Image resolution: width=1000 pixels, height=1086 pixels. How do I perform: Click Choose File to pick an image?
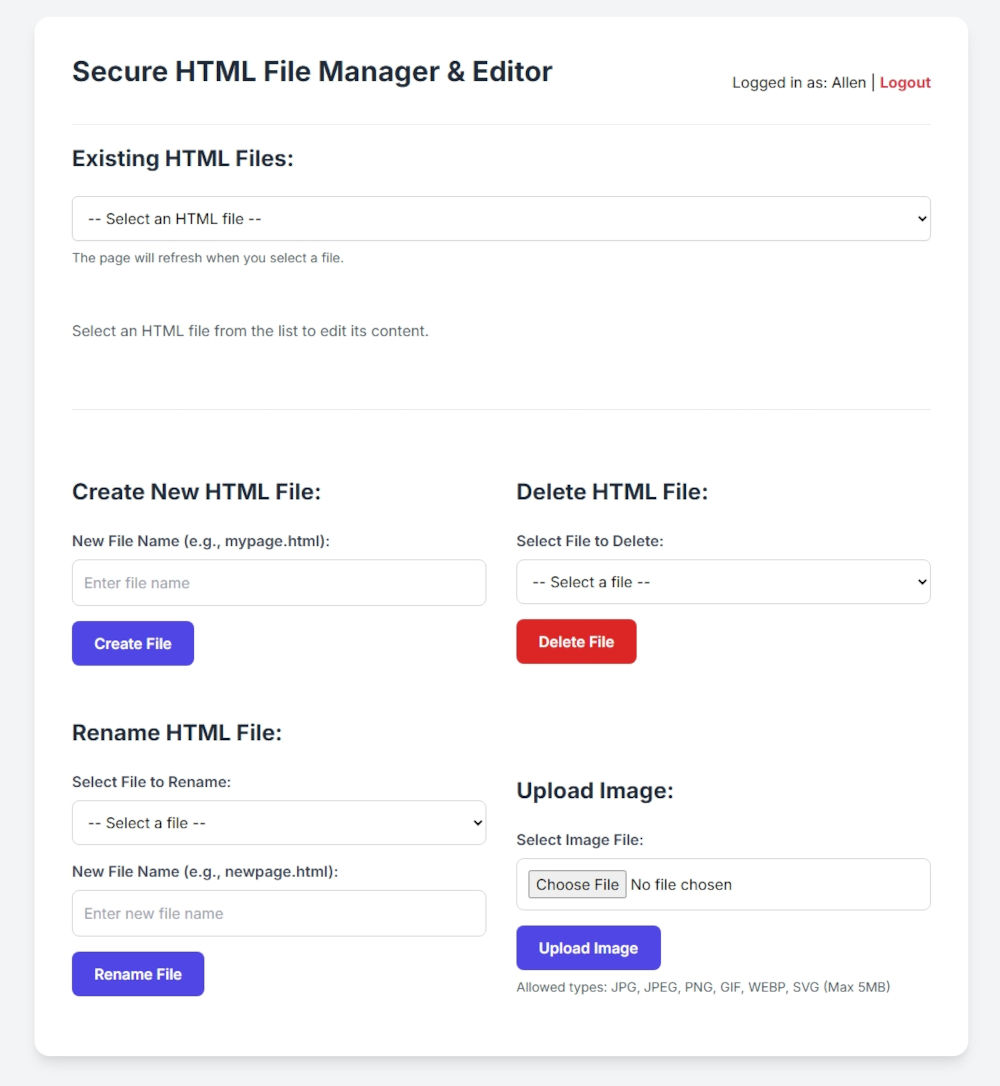pyautogui.click(x=576, y=884)
